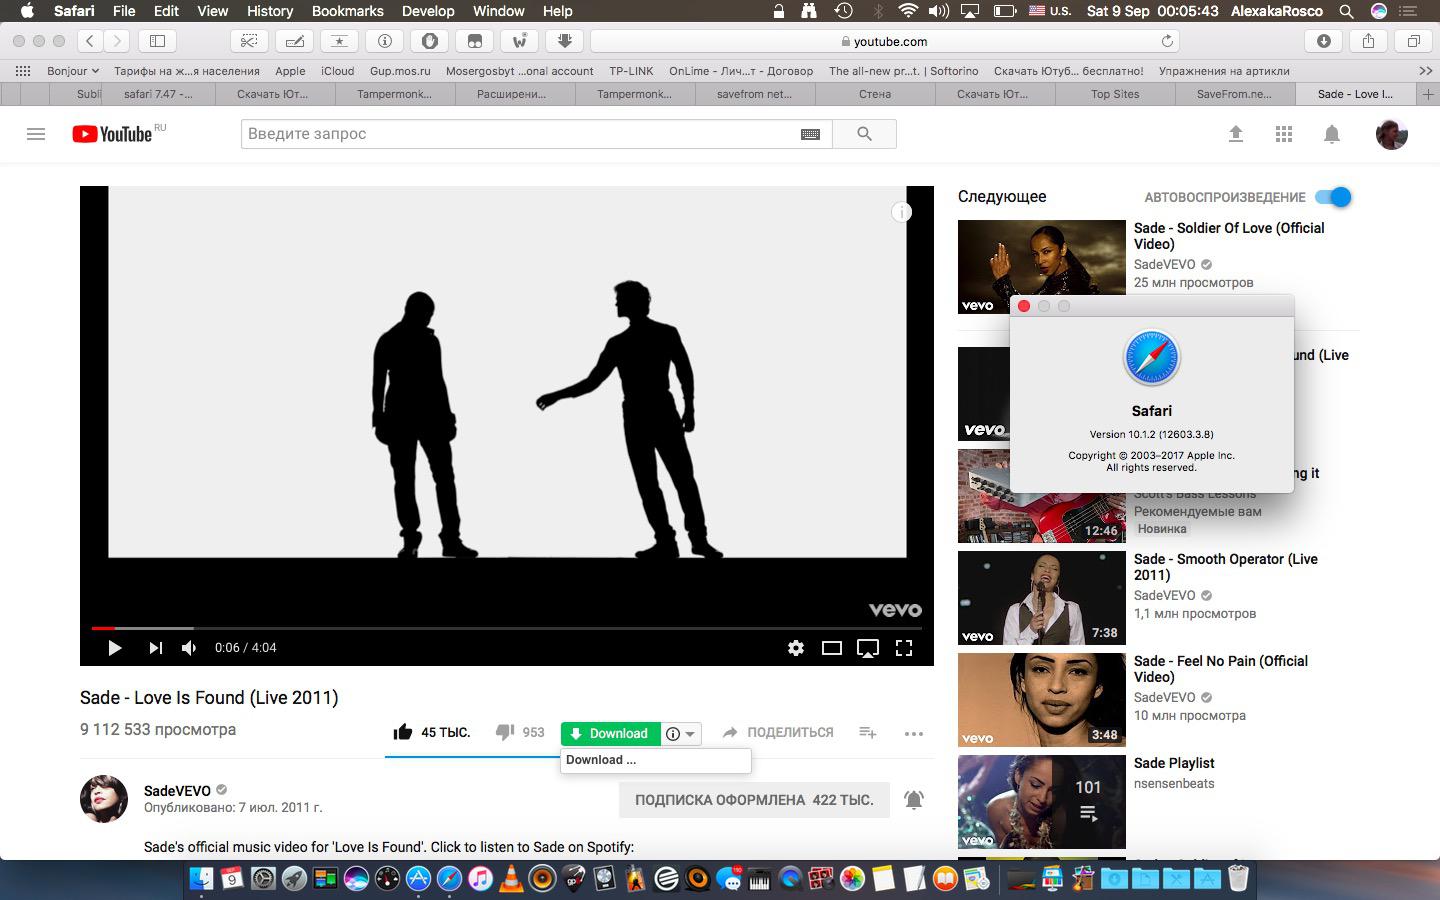Click the youtube.com address bar

(x=885, y=41)
